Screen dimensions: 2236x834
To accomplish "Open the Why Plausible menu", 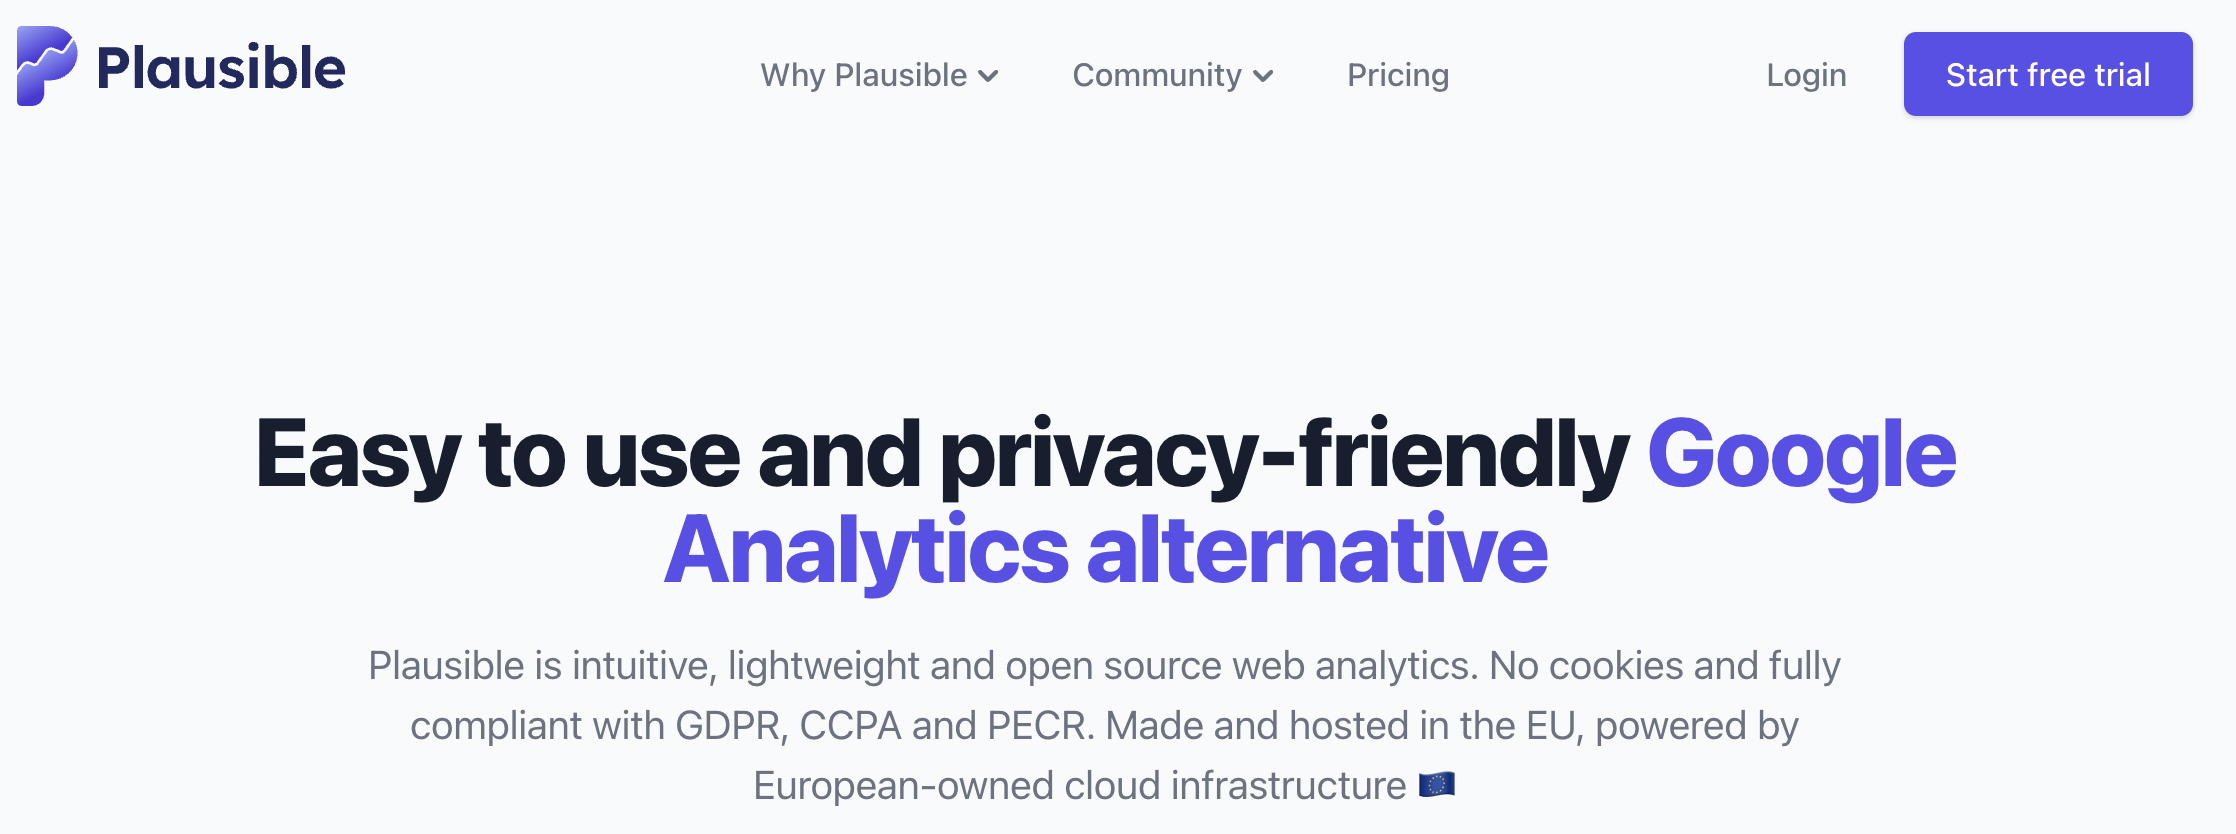I will click(880, 75).
